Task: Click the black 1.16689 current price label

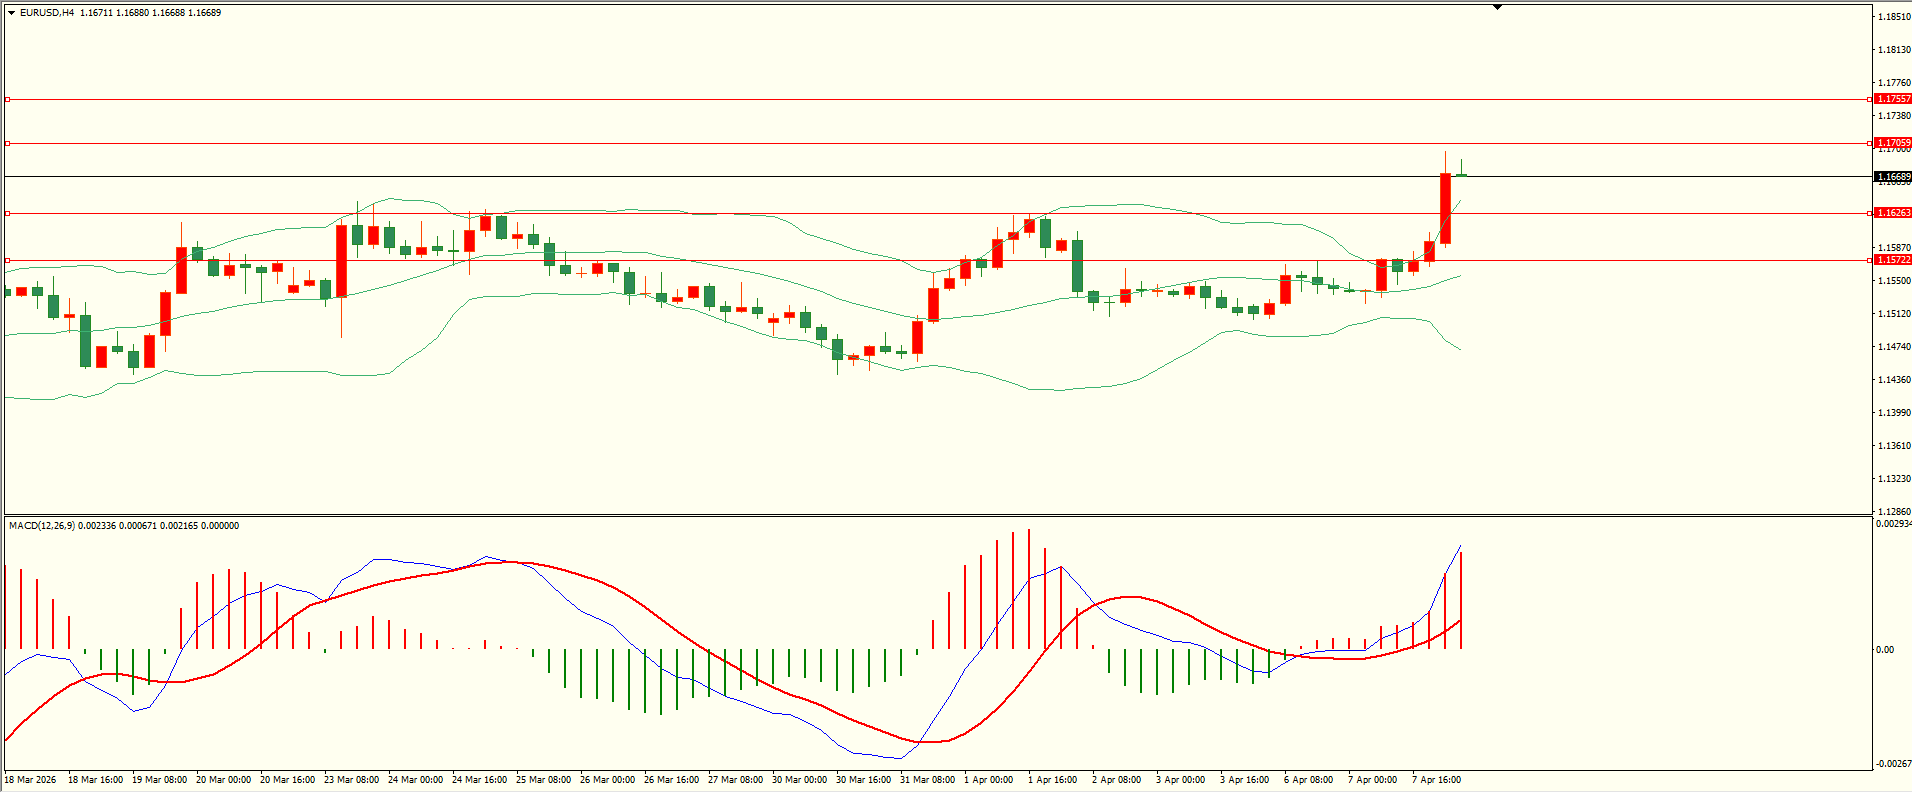Action: click(x=1892, y=177)
